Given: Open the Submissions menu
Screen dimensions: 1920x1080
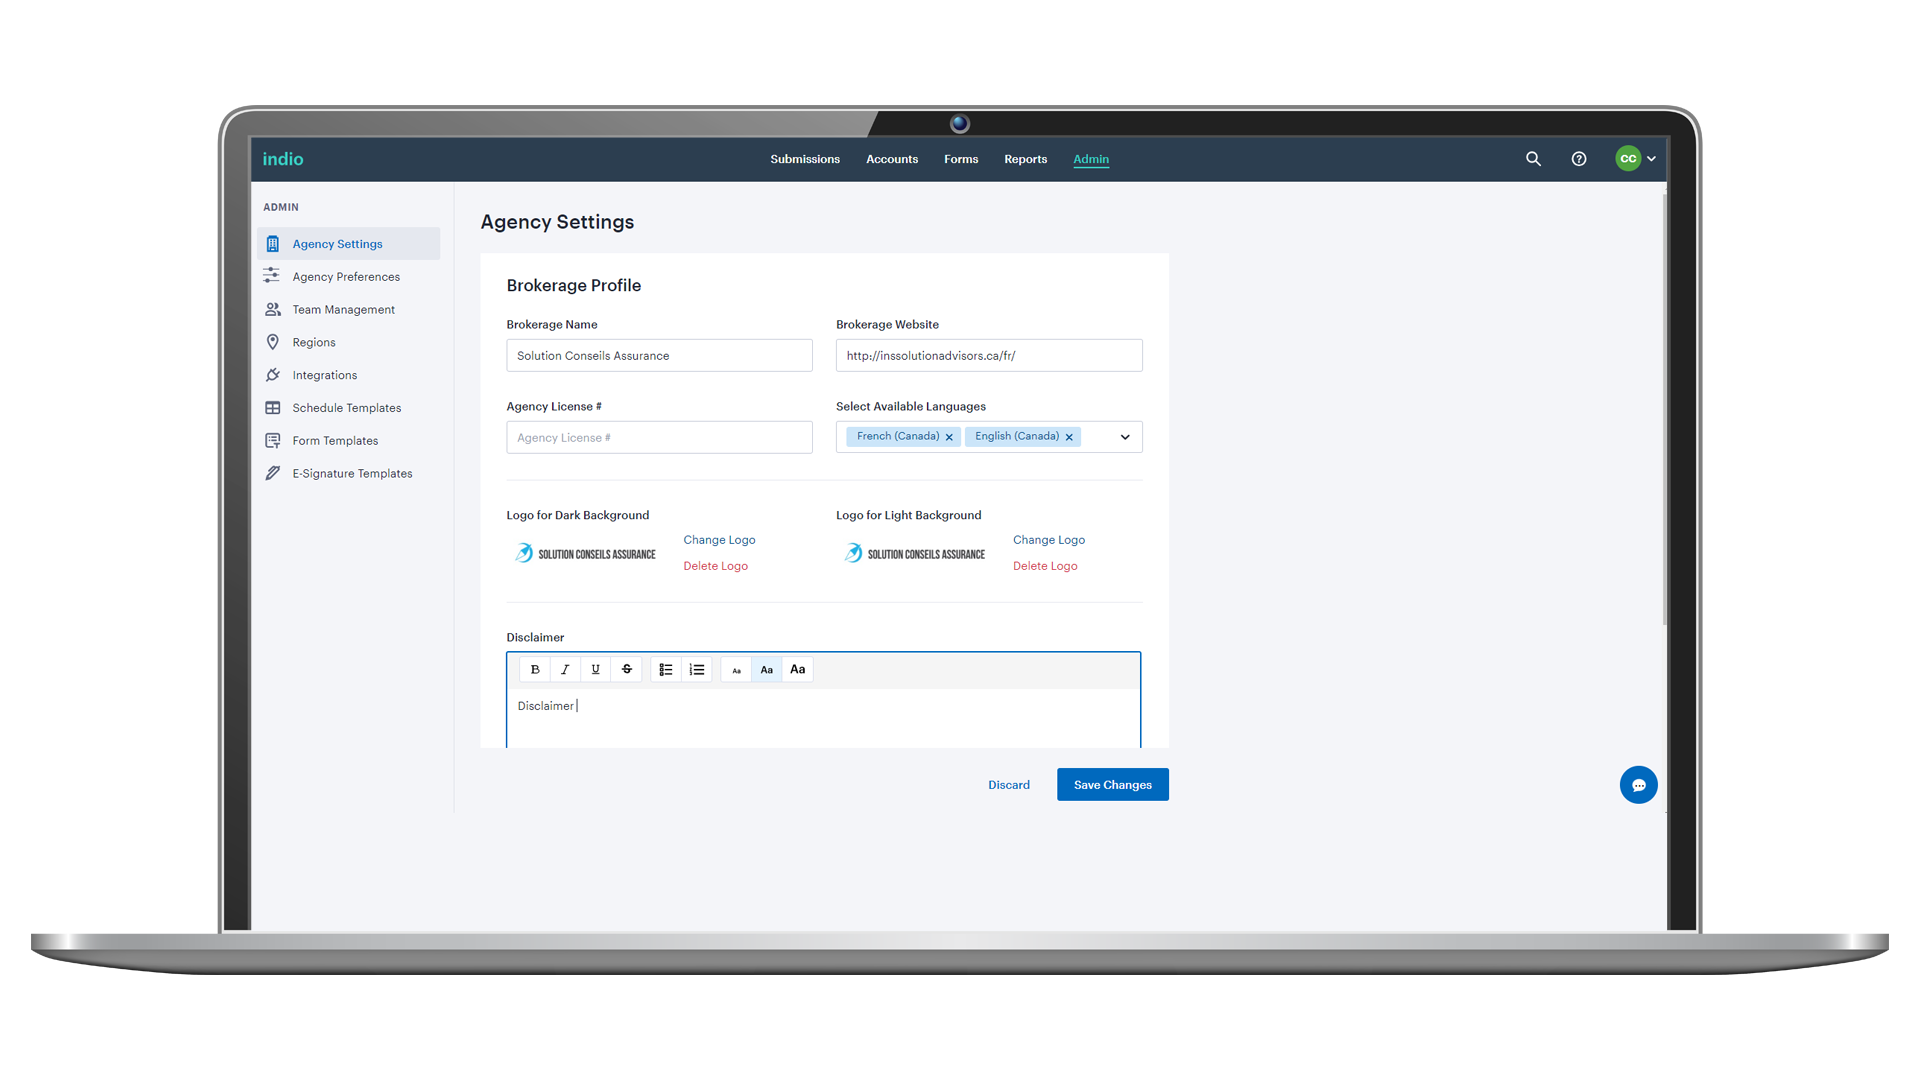Looking at the screenshot, I should click(805, 159).
